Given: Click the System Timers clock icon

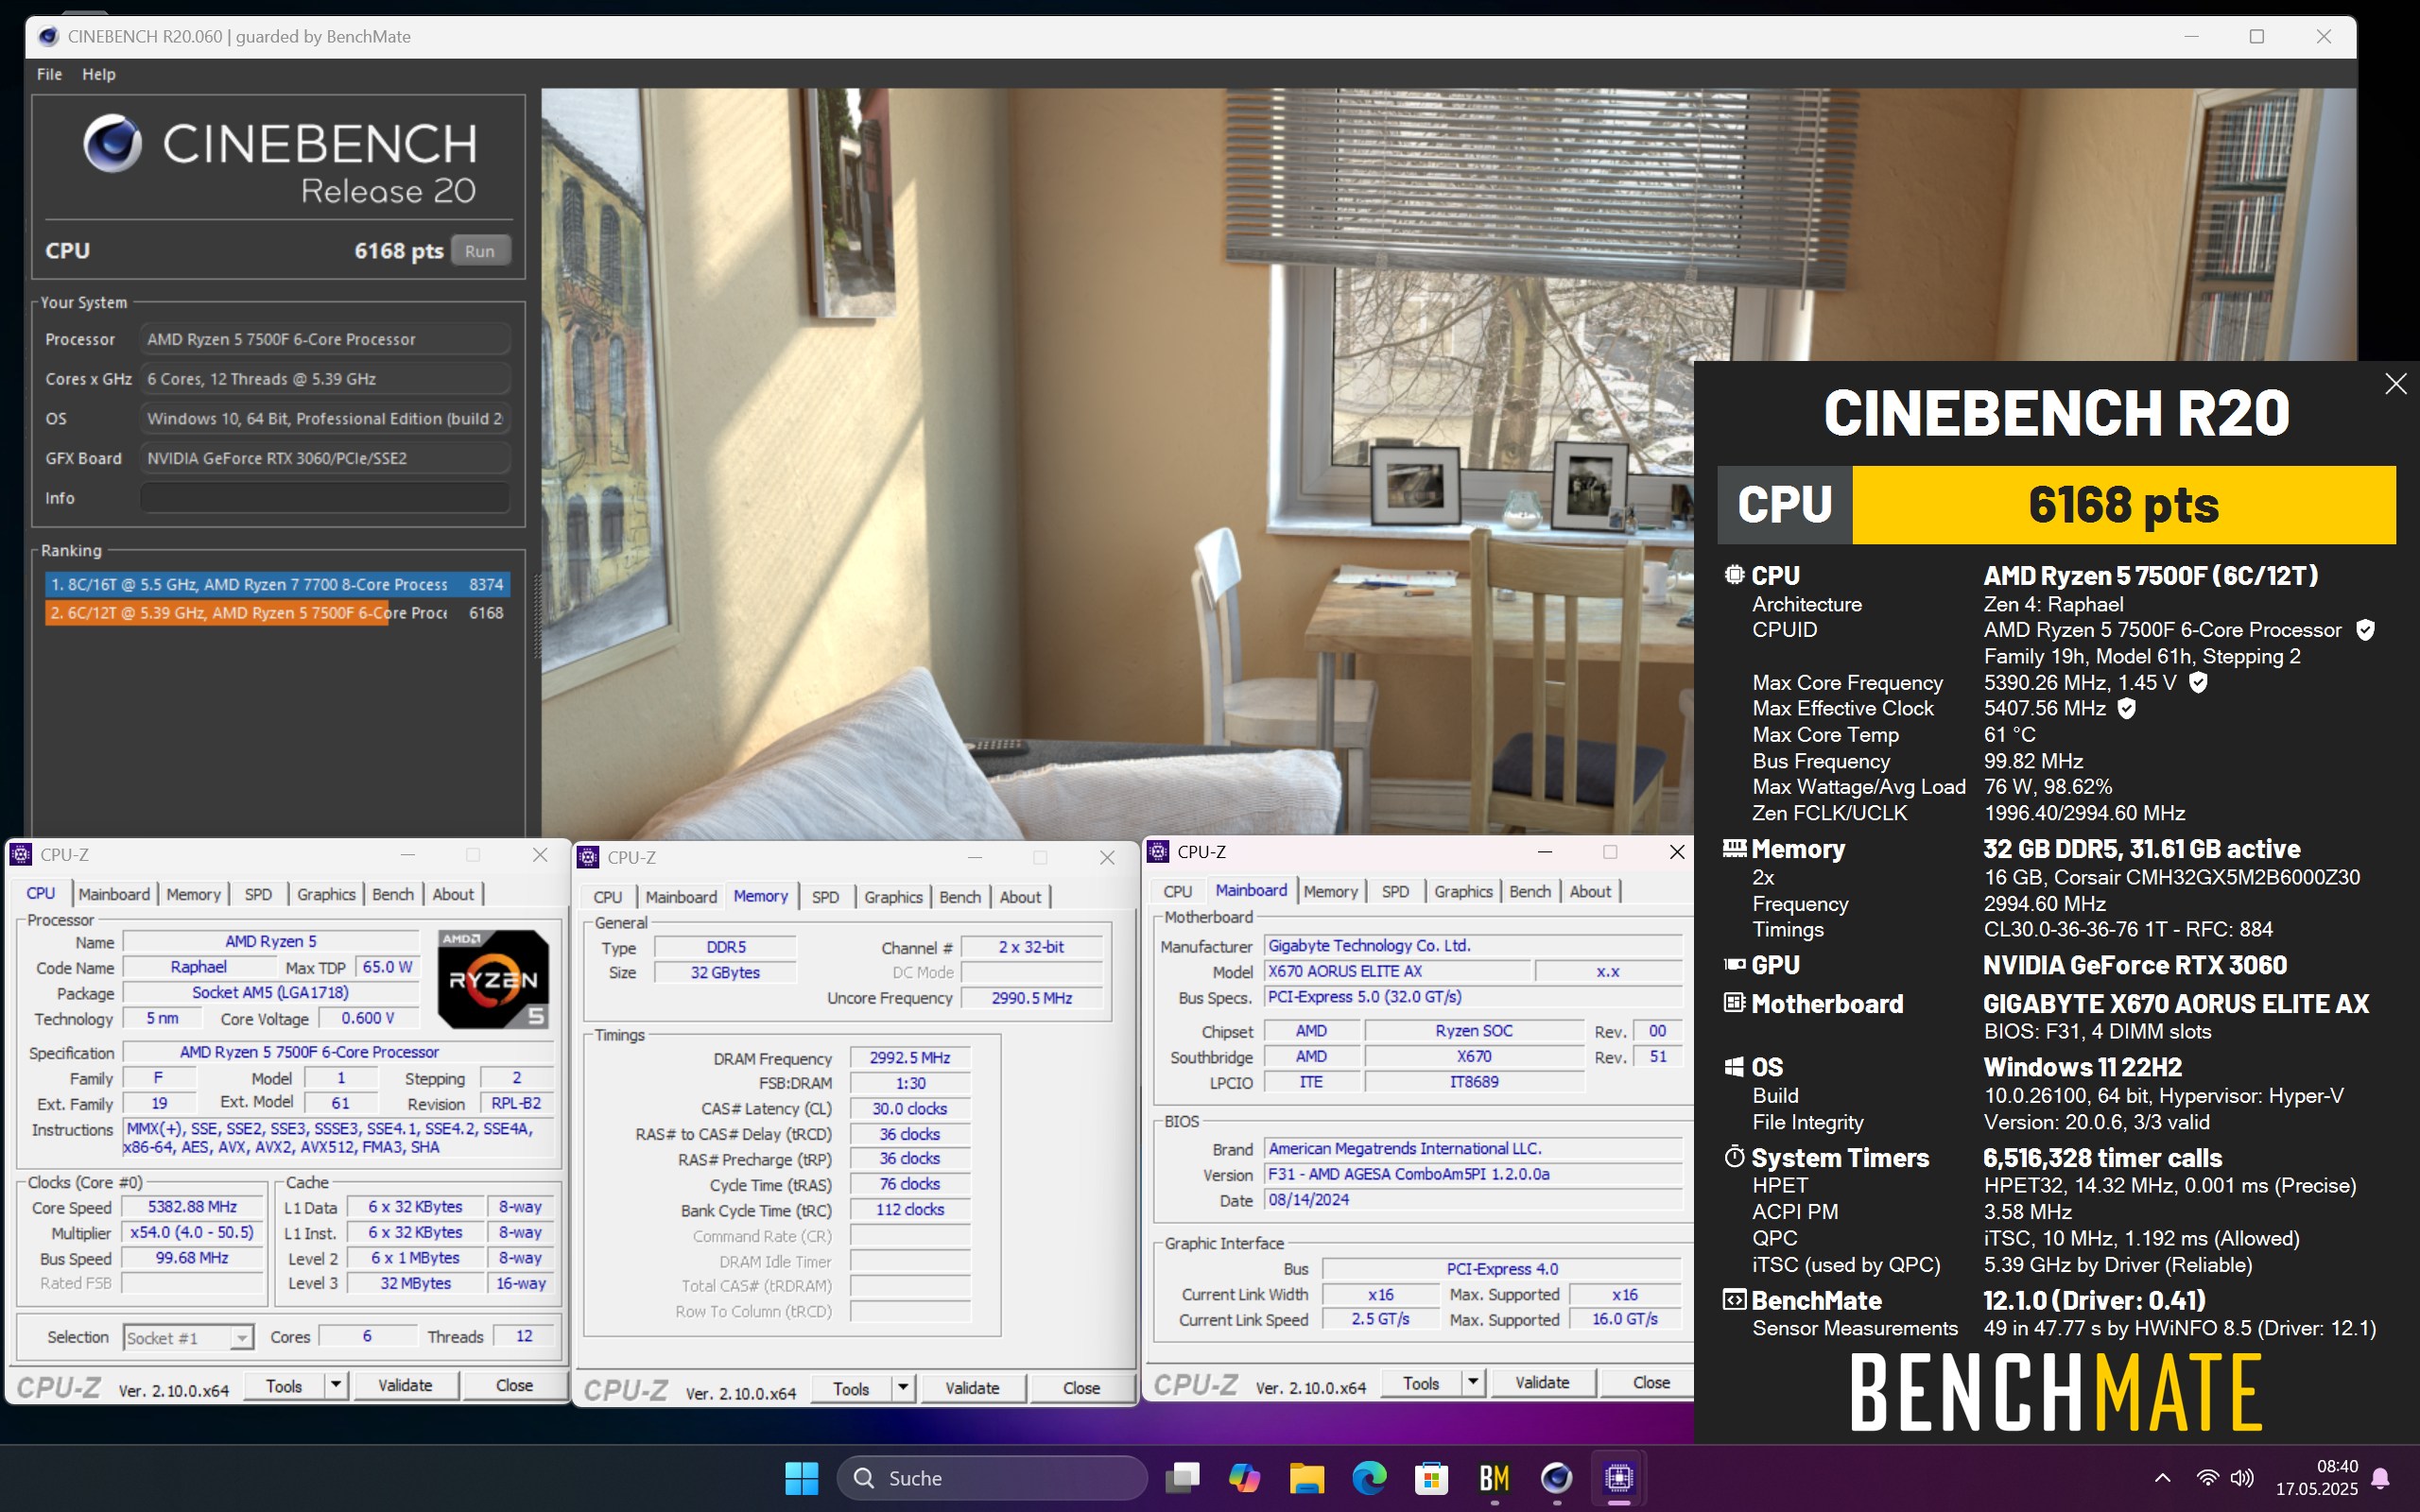Looking at the screenshot, I should pos(1734,1157).
